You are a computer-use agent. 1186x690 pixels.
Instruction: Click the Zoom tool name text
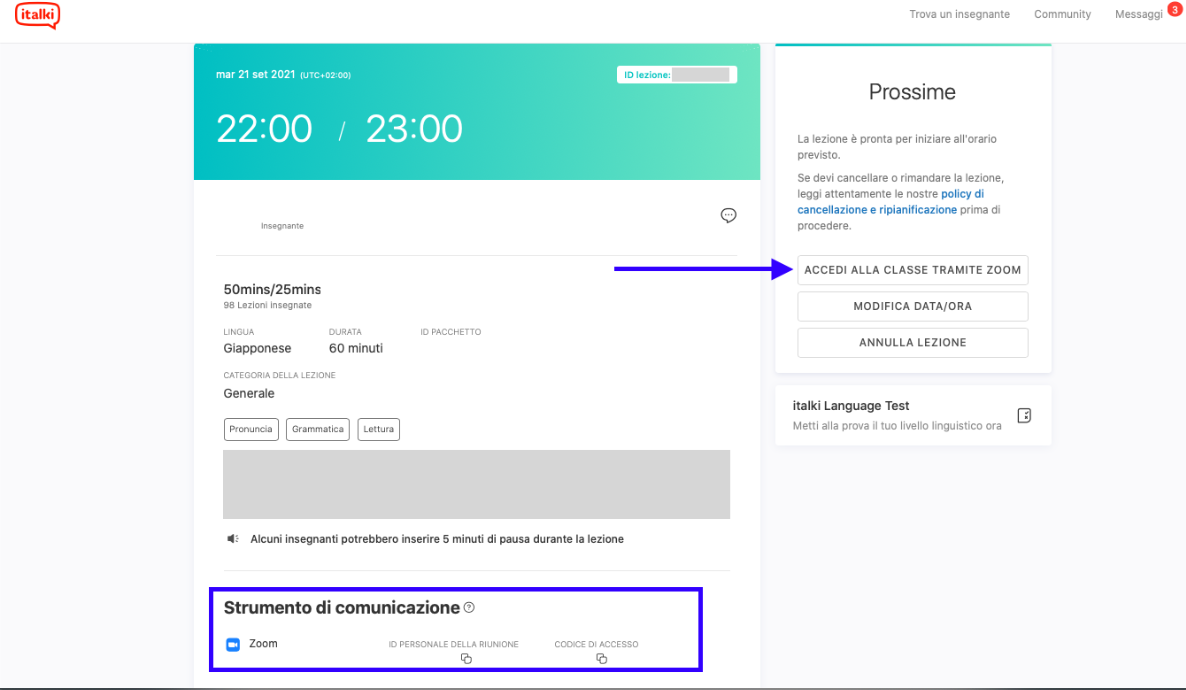tap(263, 644)
